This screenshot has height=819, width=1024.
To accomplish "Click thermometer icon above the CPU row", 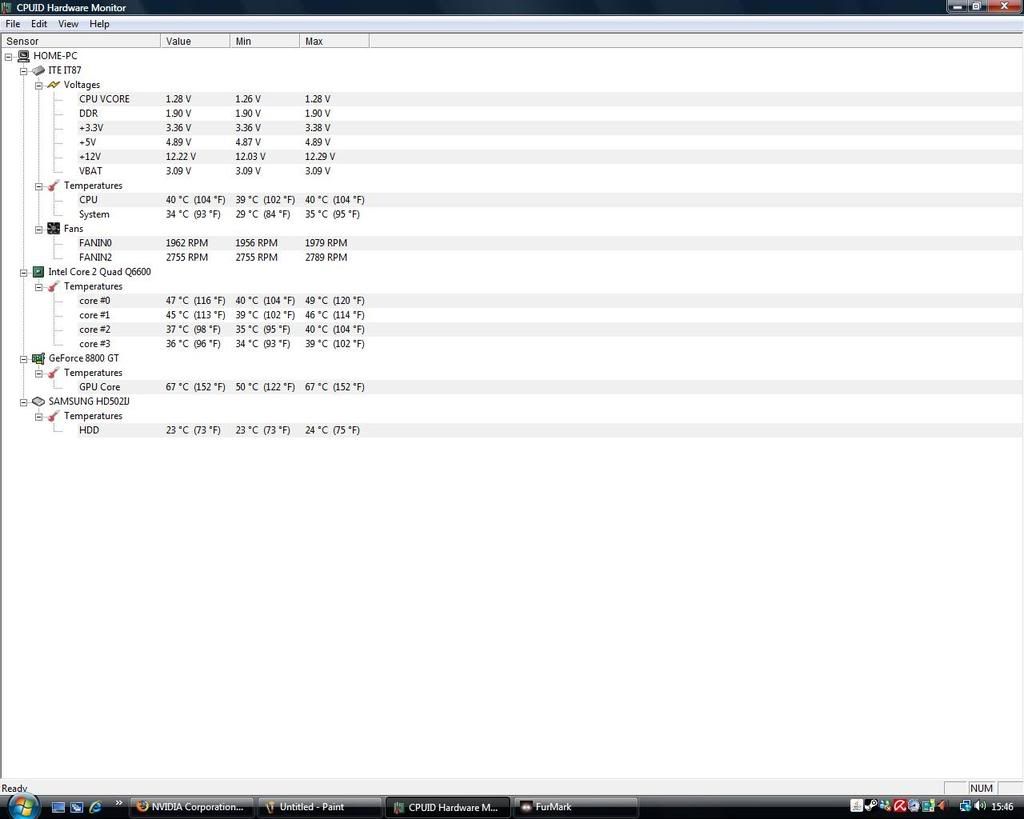I will pos(54,186).
